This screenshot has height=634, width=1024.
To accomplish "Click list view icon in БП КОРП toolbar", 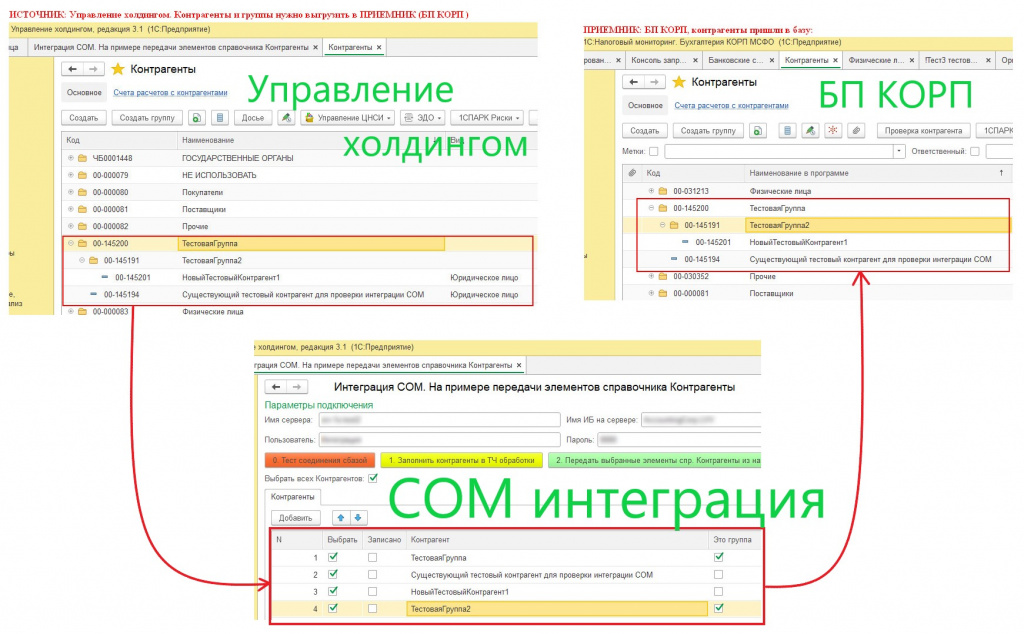I will click(x=788, y=131).
